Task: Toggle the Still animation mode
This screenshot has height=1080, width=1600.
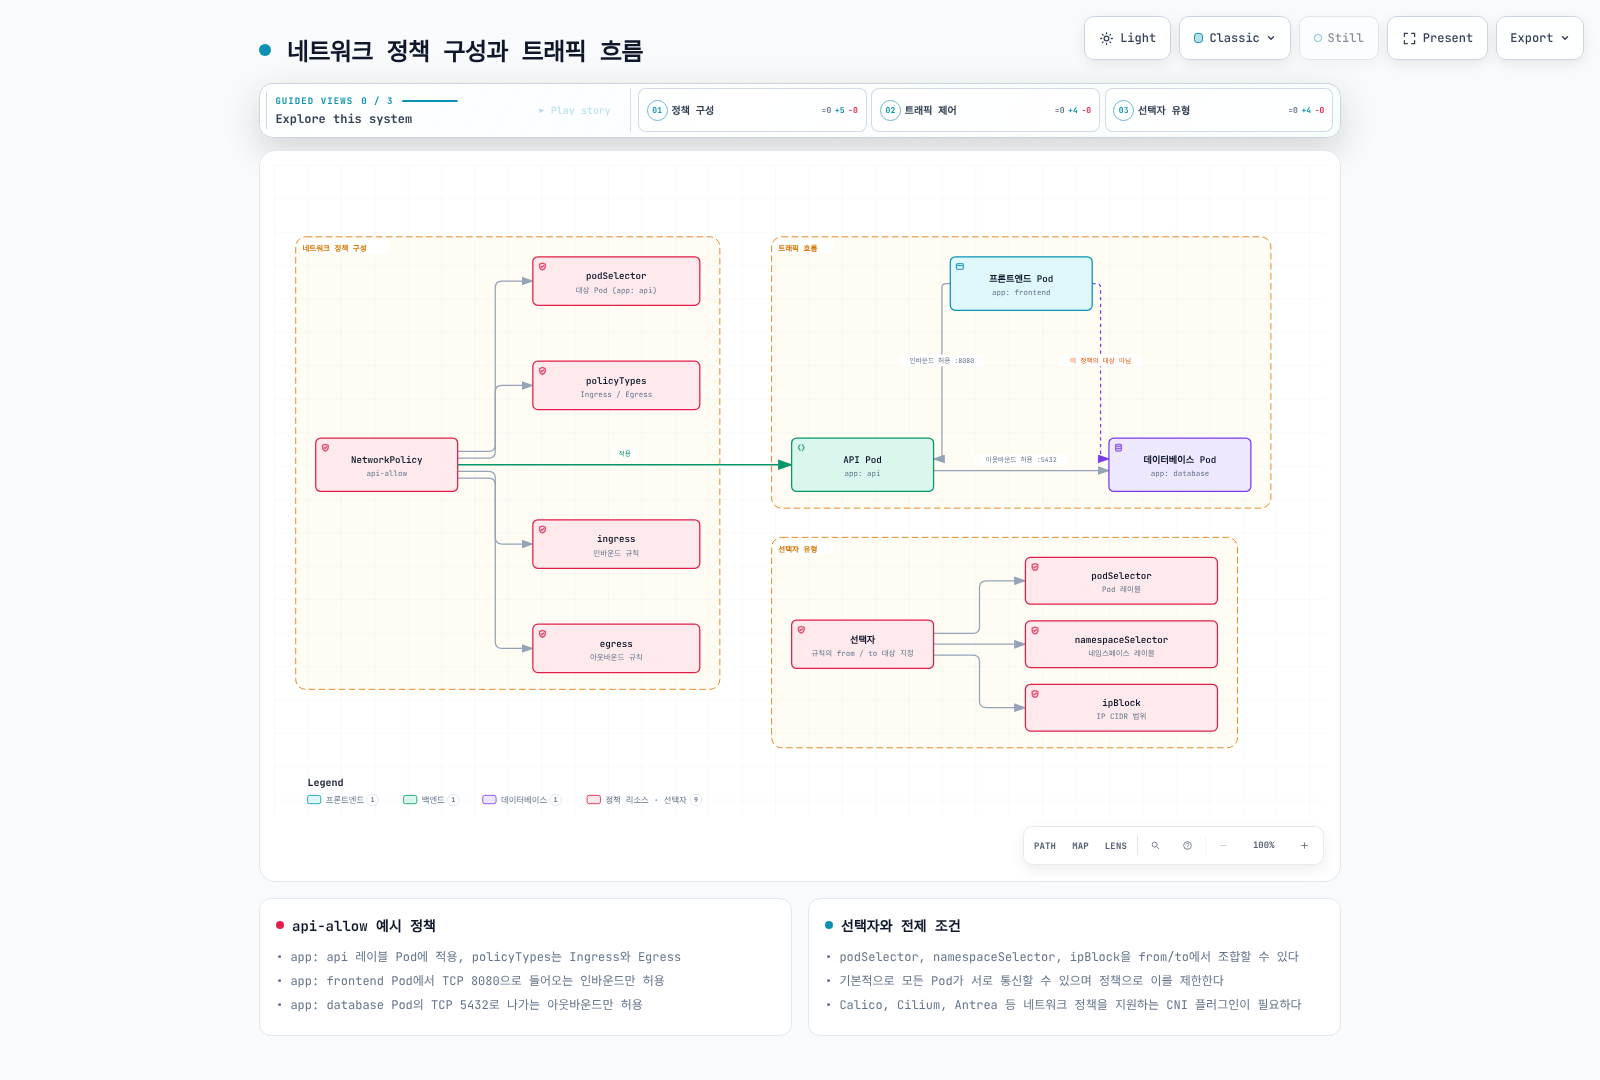Action: click(x=1338, y=38)
